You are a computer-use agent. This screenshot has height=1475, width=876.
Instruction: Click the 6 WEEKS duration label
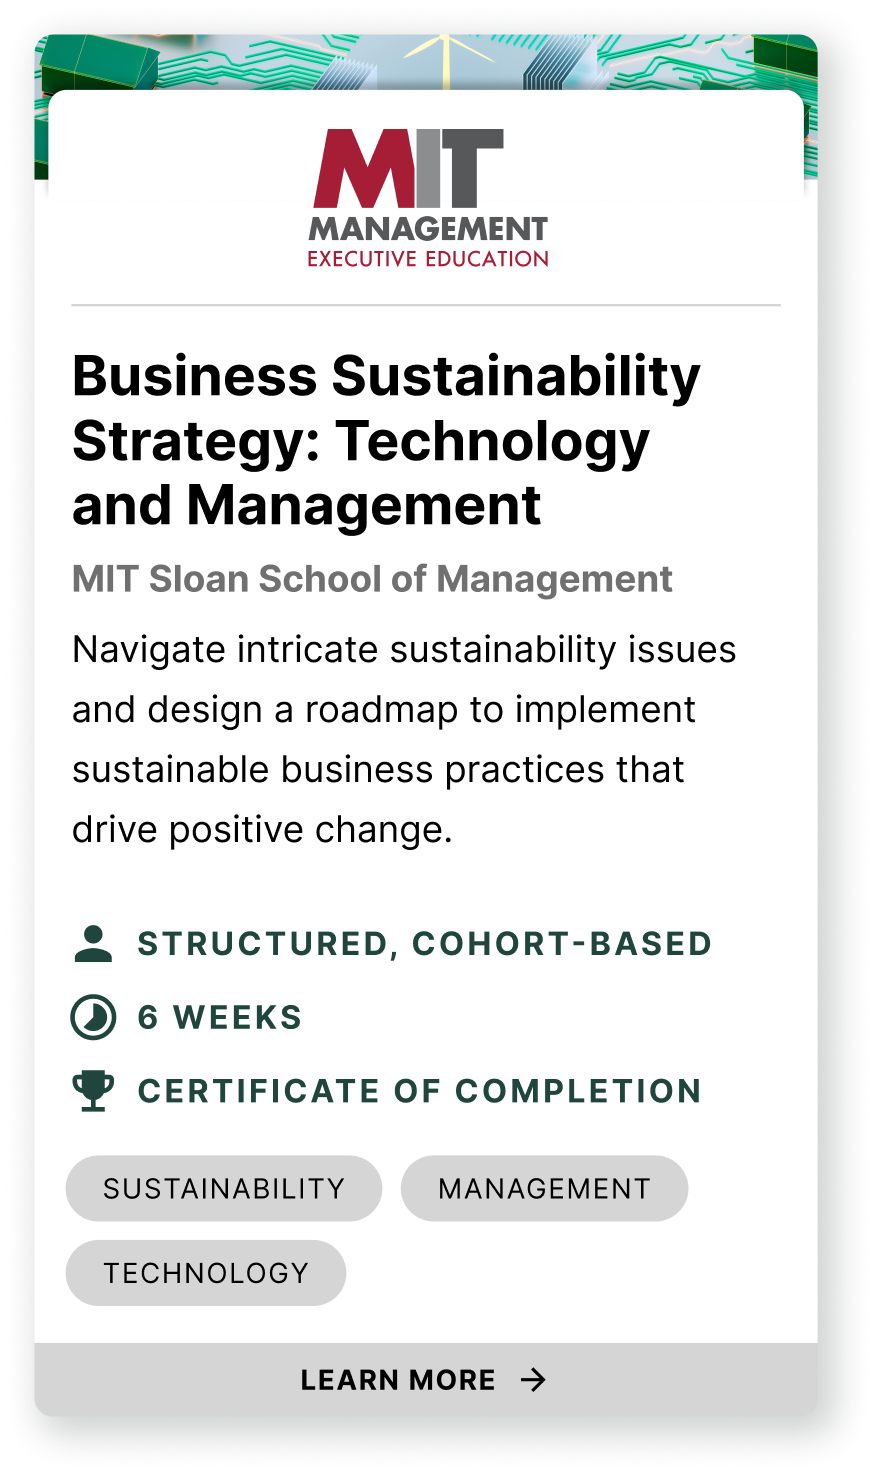point(220,1018)
